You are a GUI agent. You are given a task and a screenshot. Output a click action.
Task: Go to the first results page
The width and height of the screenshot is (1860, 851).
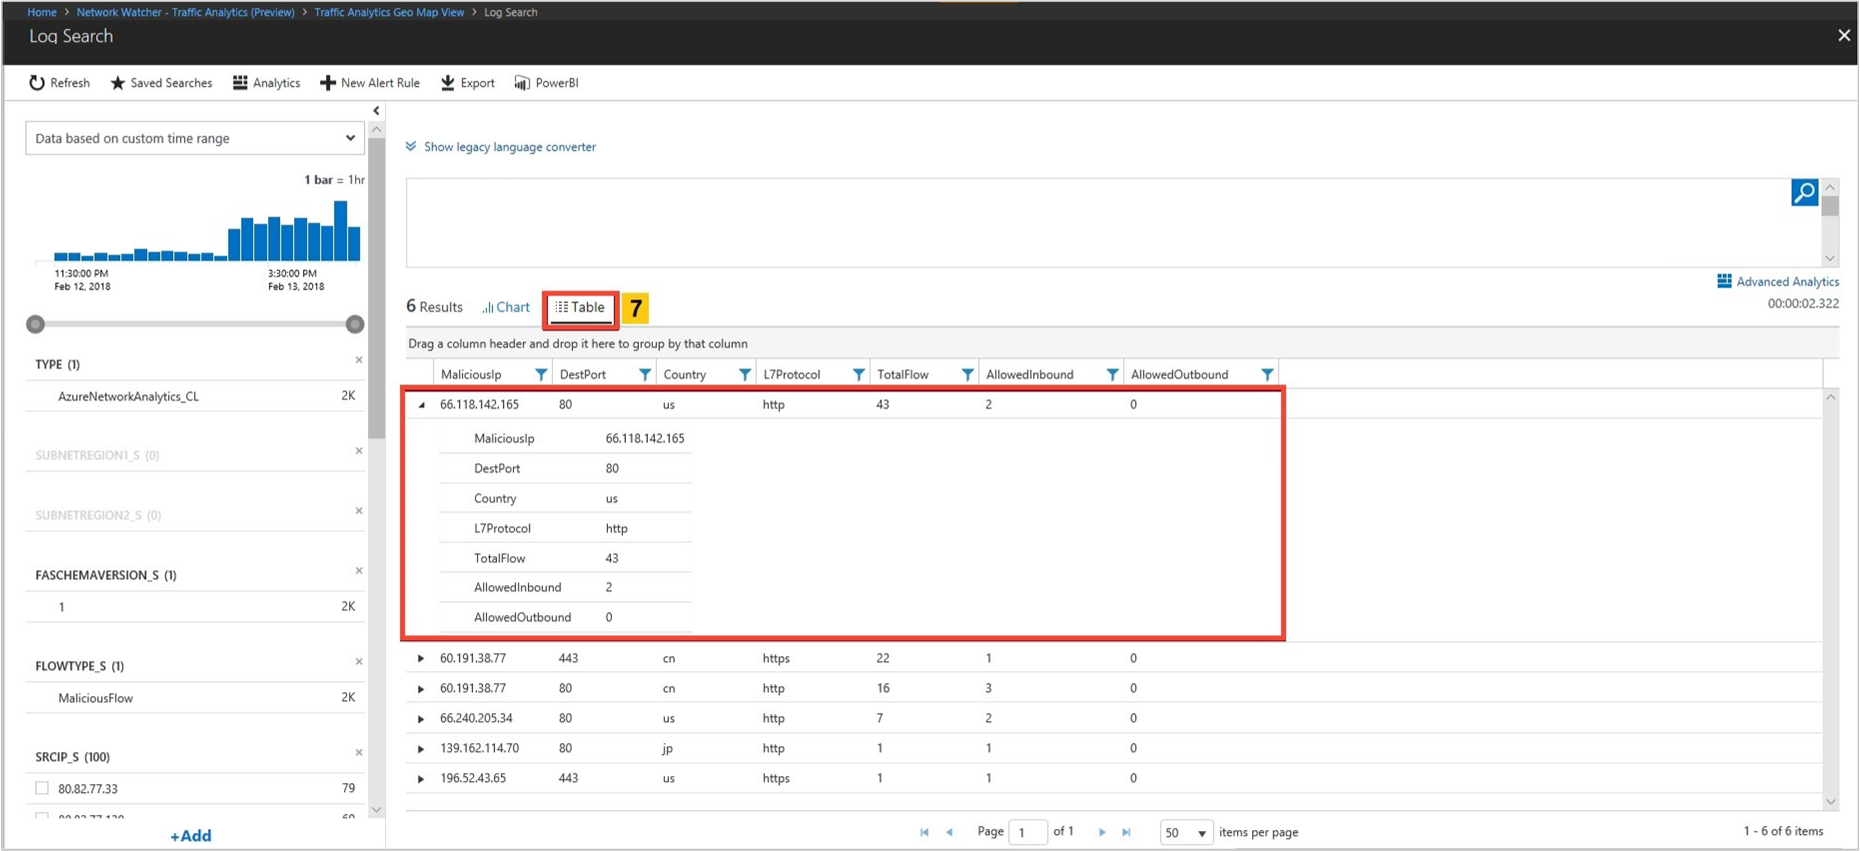pyautogui.click(x=924, y=832)
